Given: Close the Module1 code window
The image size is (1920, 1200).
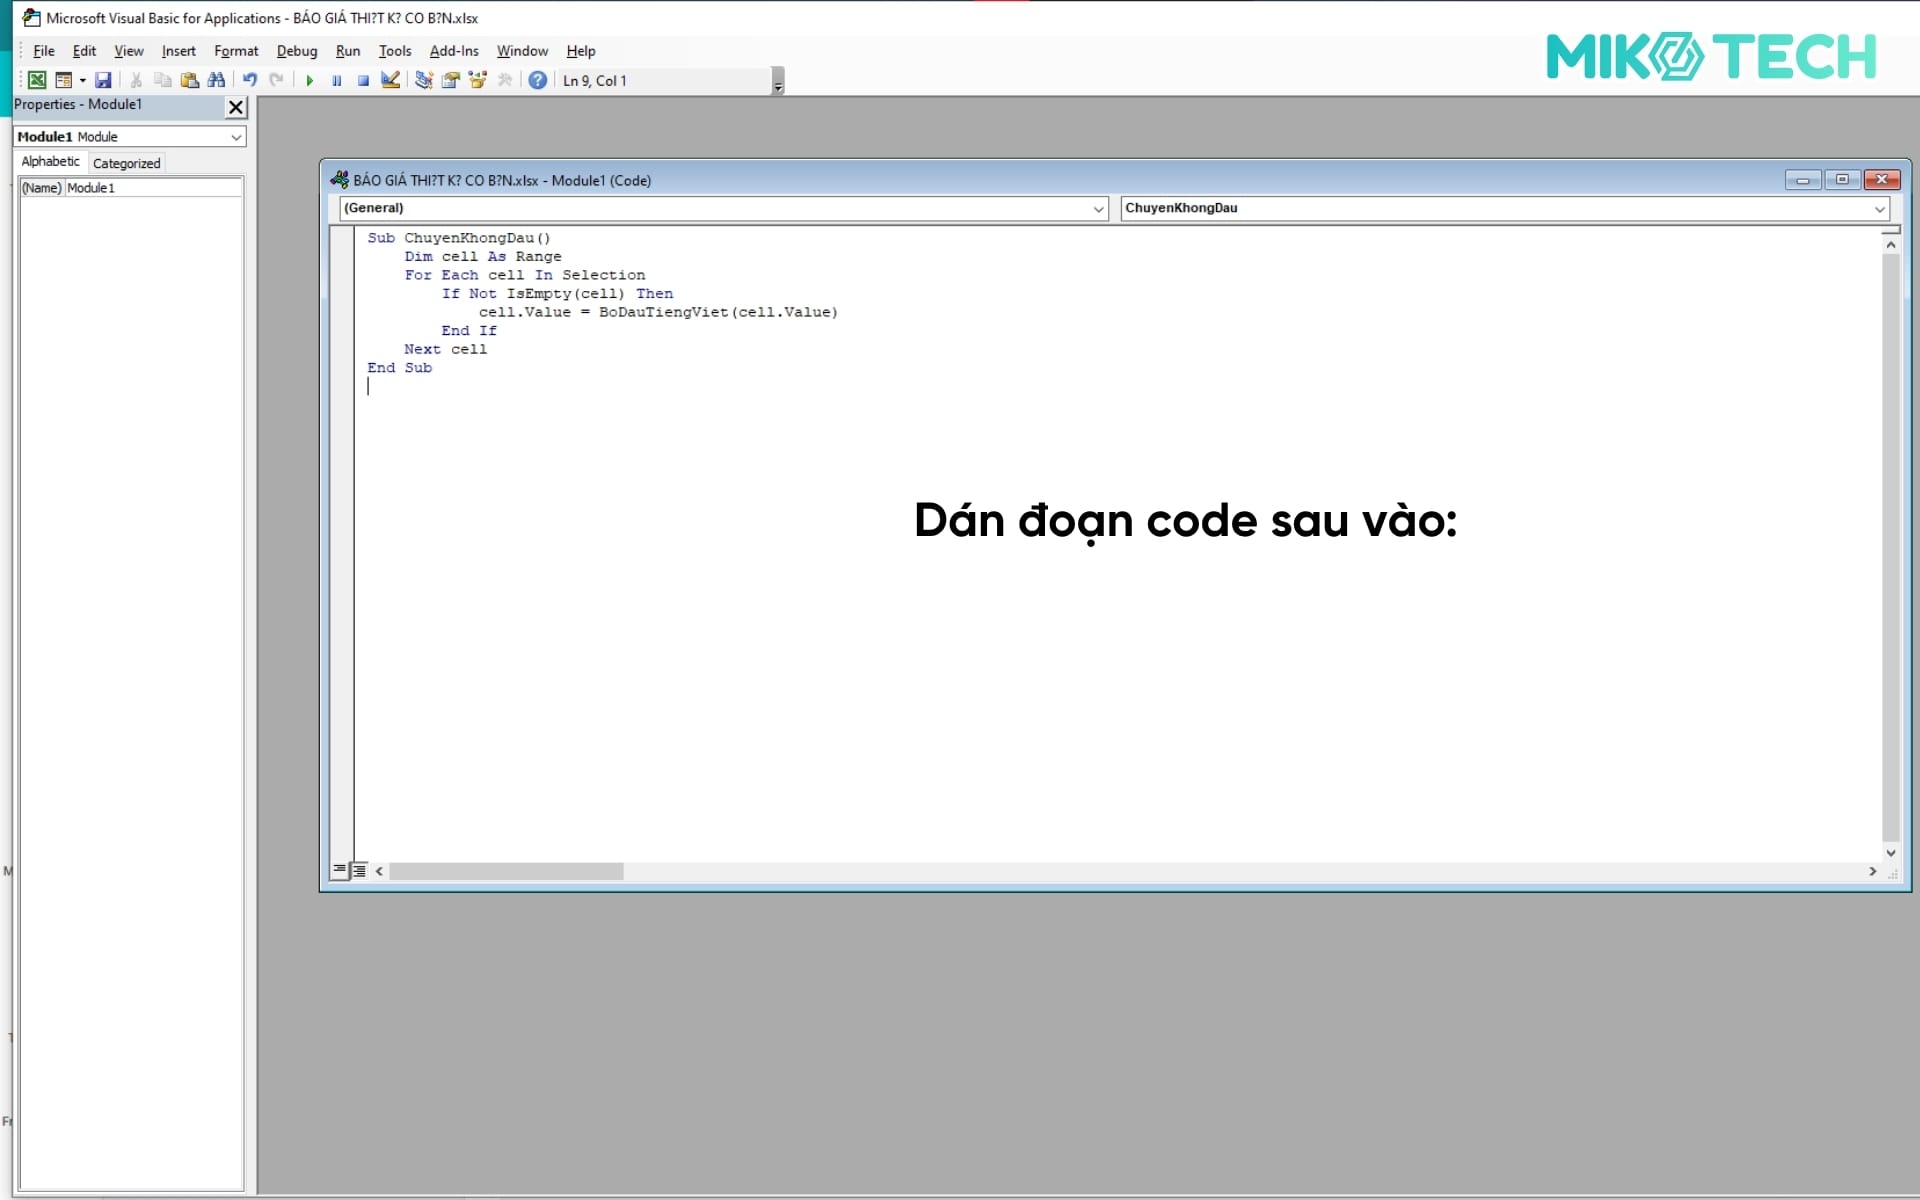Looking at the screenshot, I should (x=1882, y=180).
